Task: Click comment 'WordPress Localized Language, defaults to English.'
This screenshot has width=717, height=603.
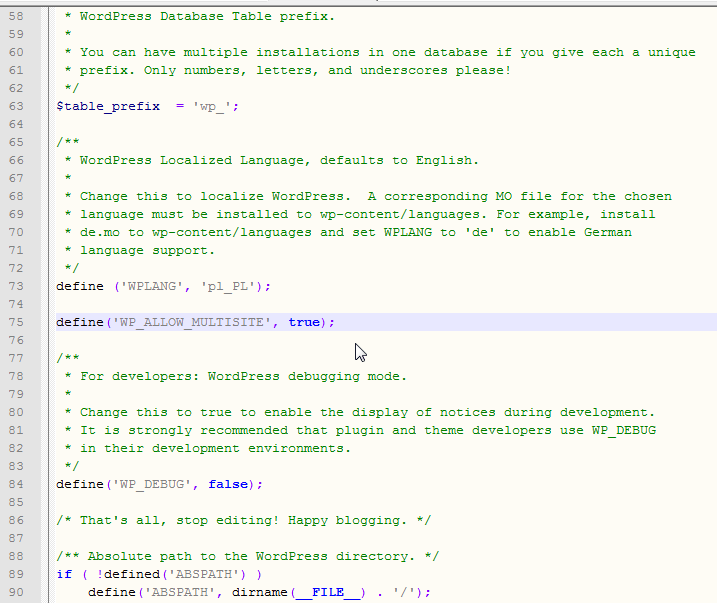Action: pyautogui.click(x=279, y=160)
